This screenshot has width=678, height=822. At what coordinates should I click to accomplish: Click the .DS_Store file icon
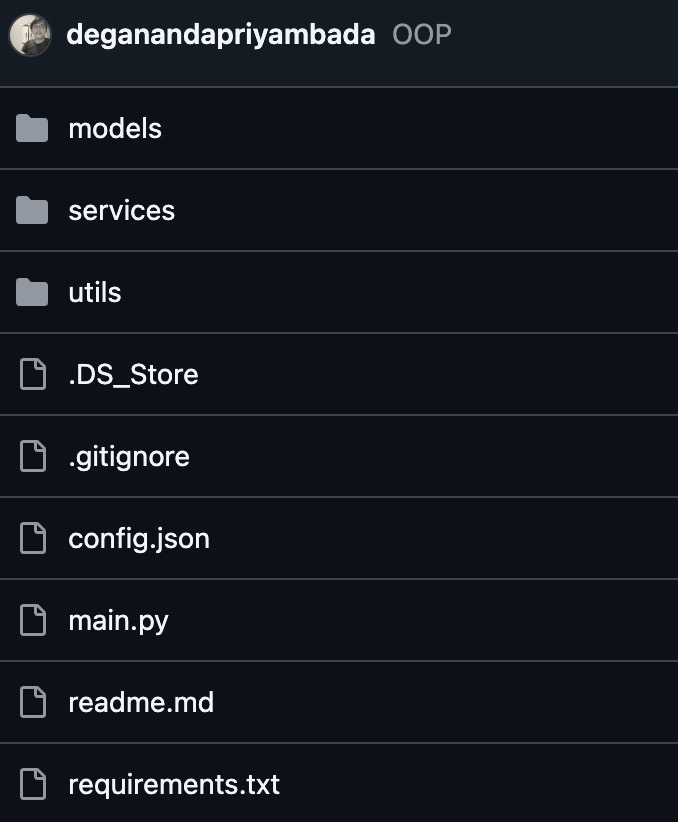[33, 374]
